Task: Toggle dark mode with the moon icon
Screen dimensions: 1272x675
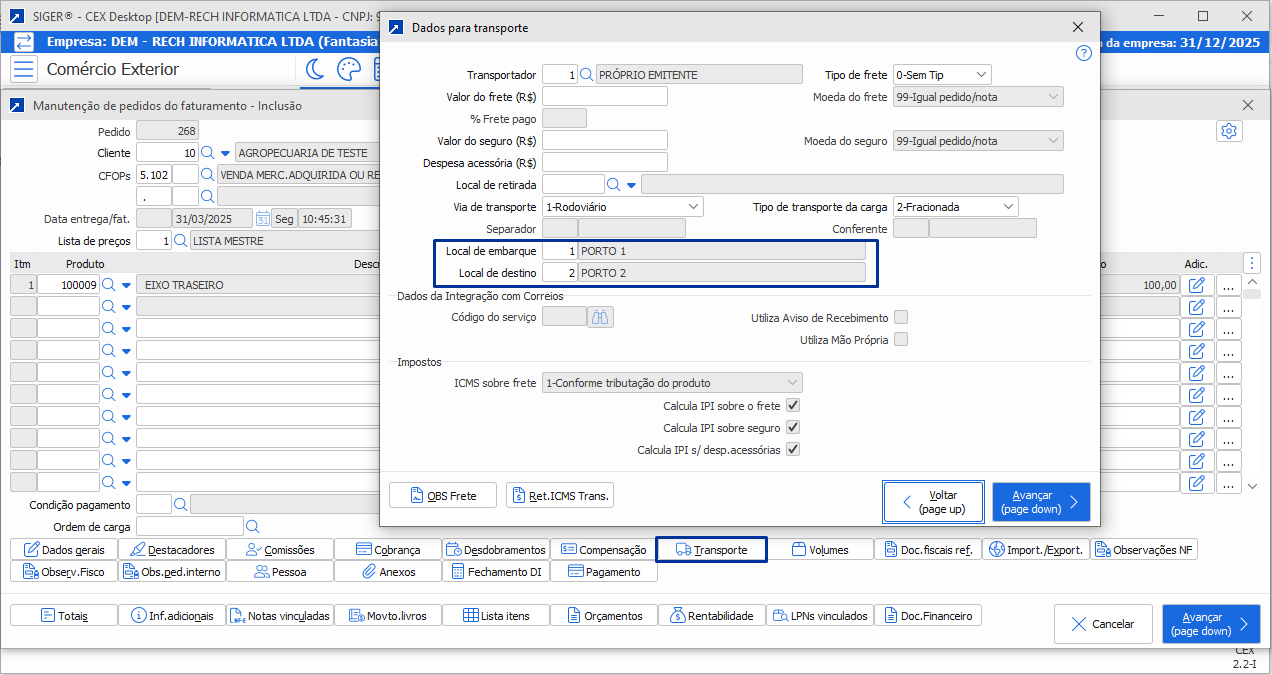Action: [315, 69]
